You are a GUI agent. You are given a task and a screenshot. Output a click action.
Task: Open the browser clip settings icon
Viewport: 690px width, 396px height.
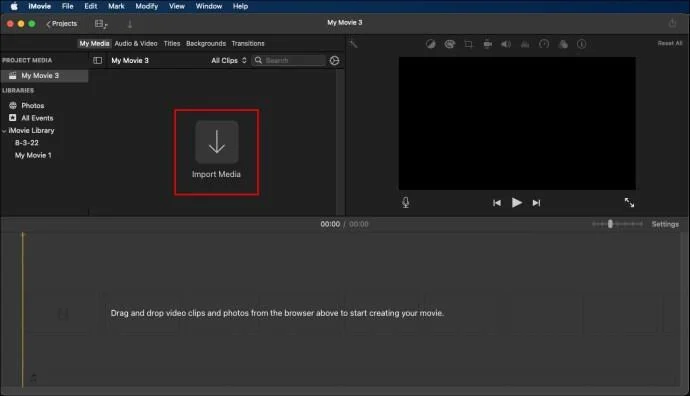click(x=334, y=60)
